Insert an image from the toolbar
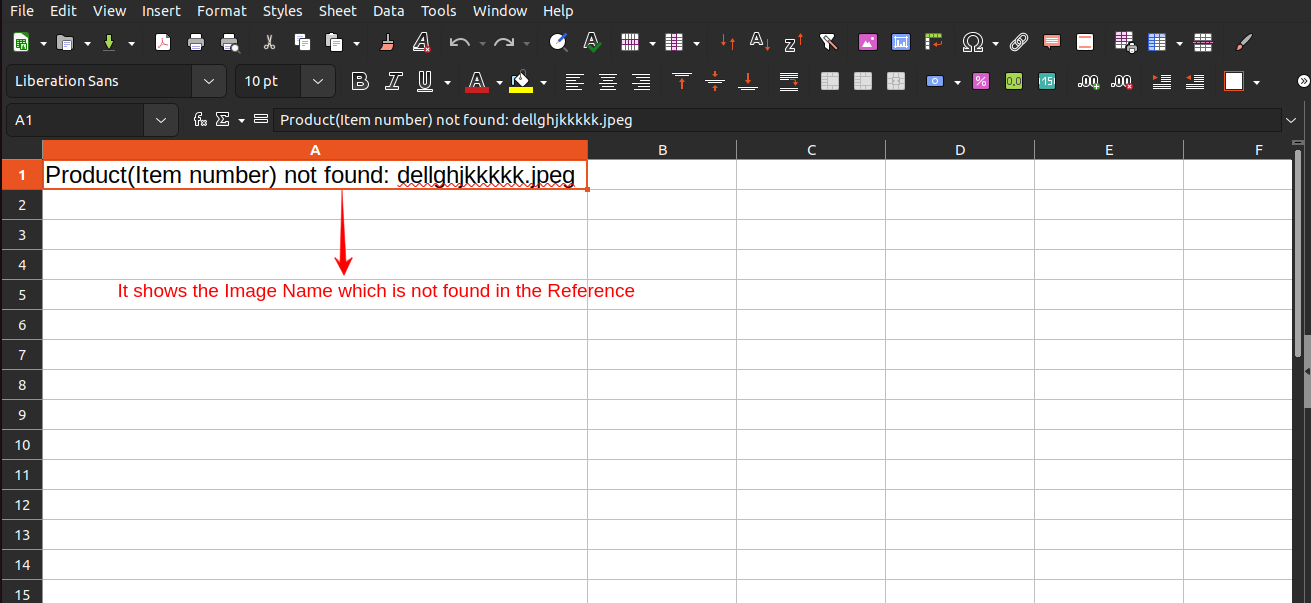The image size is (1311, 603). [867, 41]
